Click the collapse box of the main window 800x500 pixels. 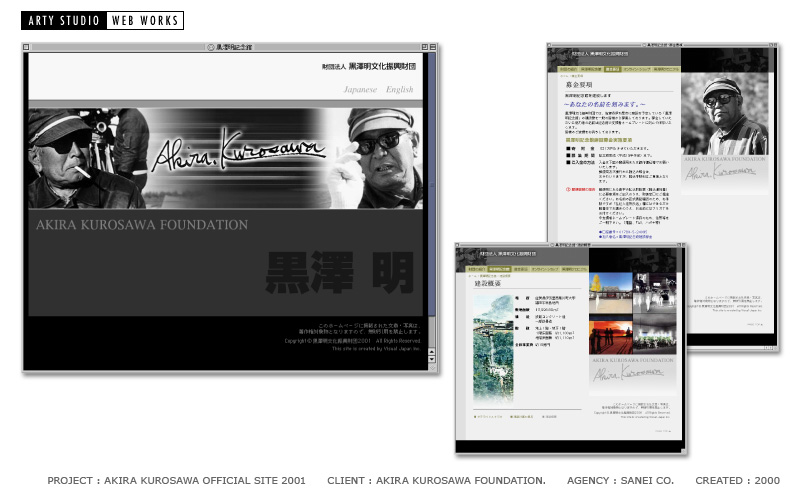click(433, 47)
